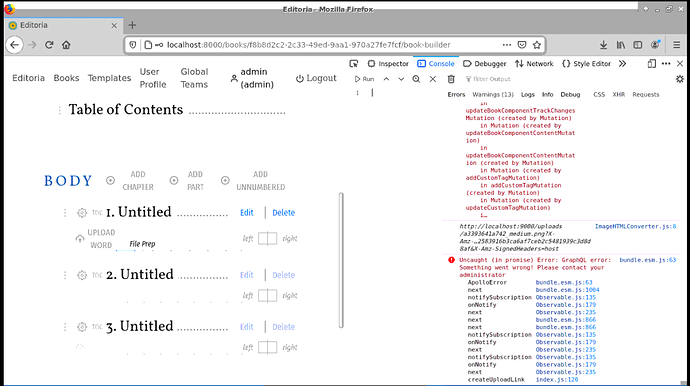Clear console output with trash icon
Screen dimensions: 690x386
451,79
